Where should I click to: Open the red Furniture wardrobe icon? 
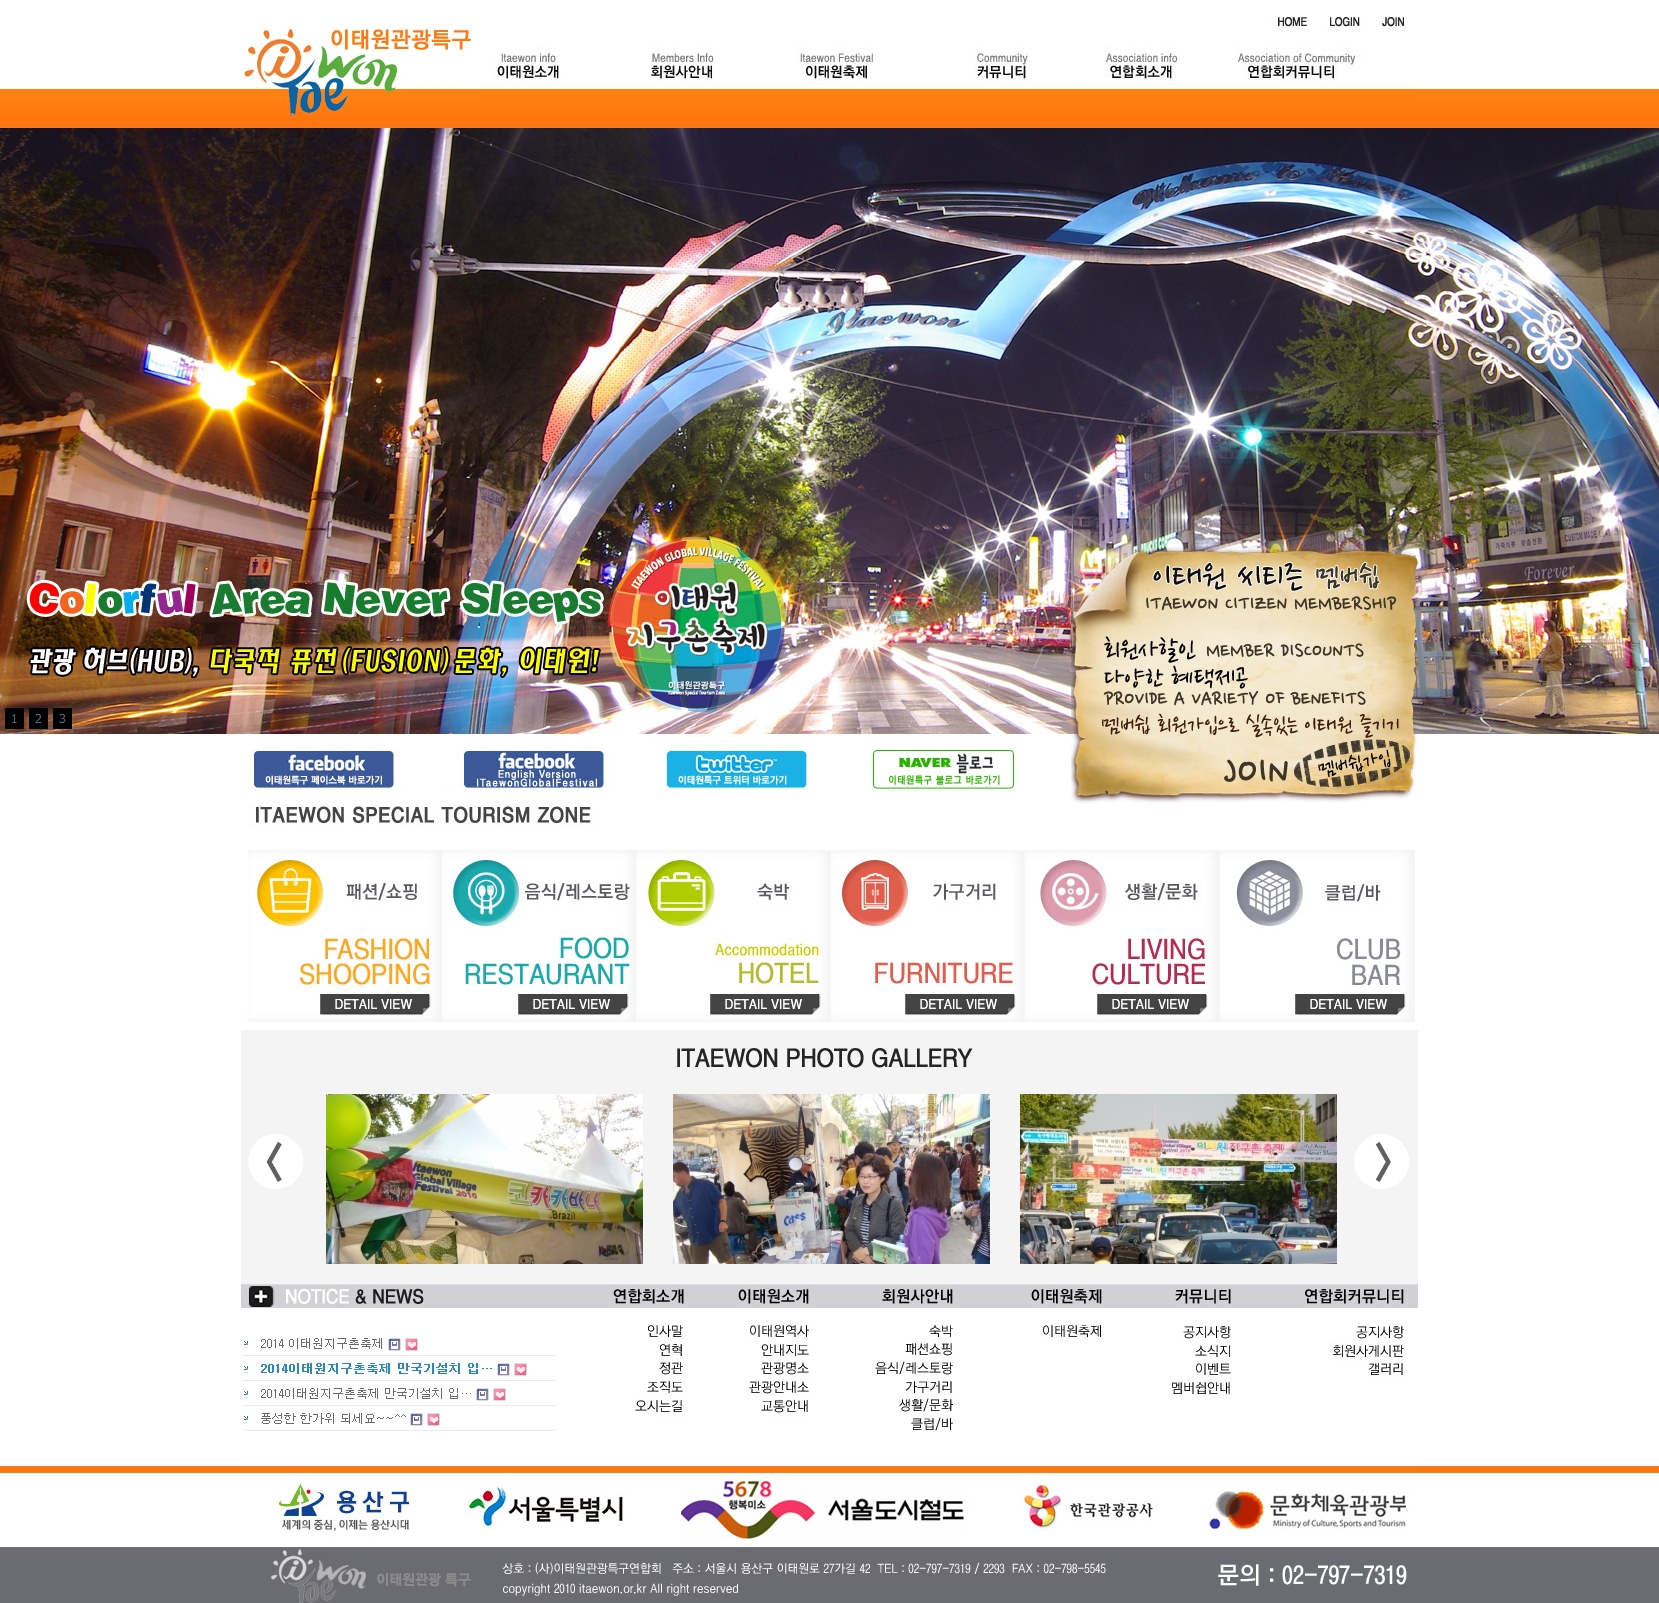point(875,892)
